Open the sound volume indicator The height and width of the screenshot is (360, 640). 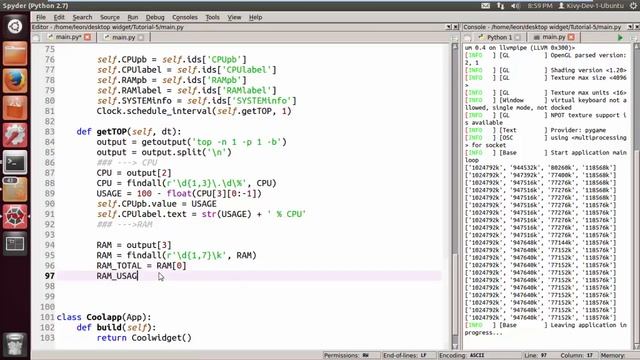pyautogui.click(x=516, y=6)
